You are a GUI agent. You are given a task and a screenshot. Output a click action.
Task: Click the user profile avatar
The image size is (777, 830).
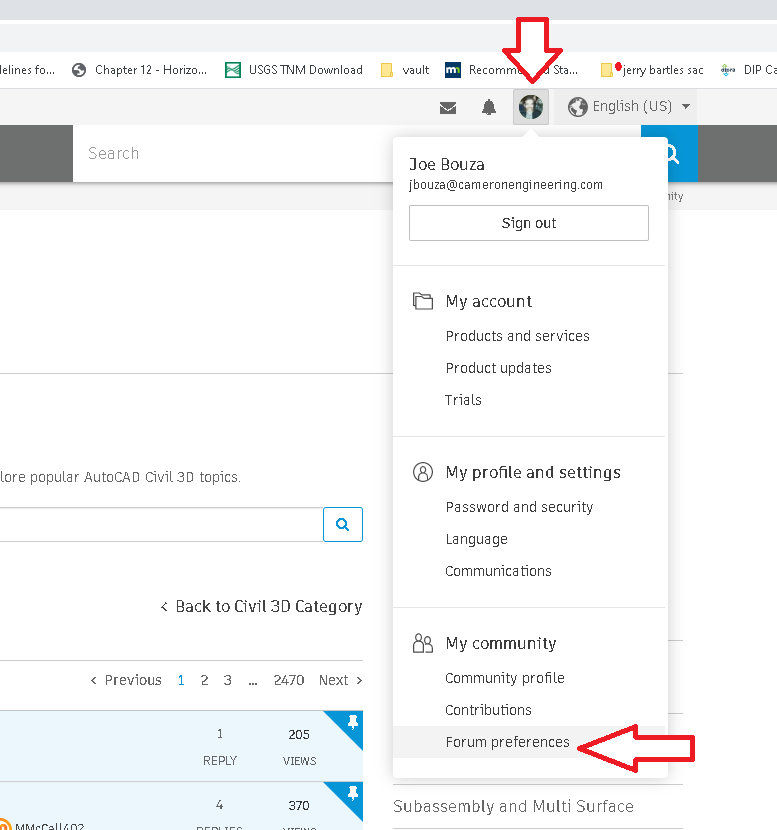point(530,107)
